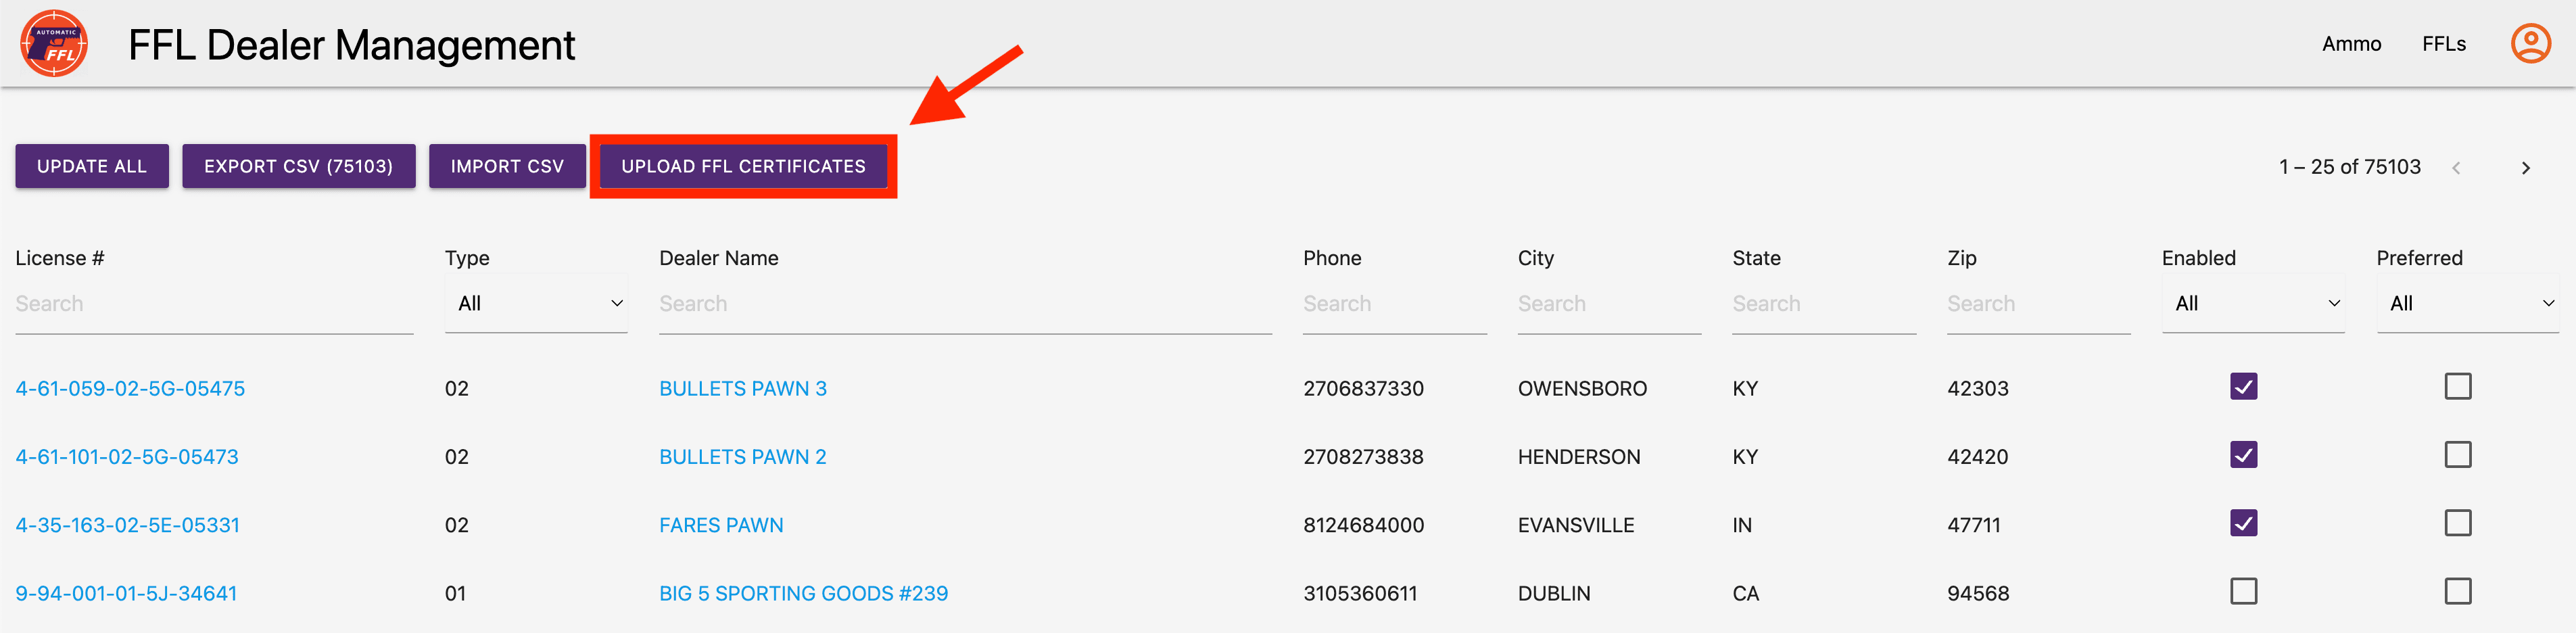The height and width of the screenshot is (633, 2576).
Task: Expand the Enabled filter dropdown
Action: click(x=2252, y=304)
